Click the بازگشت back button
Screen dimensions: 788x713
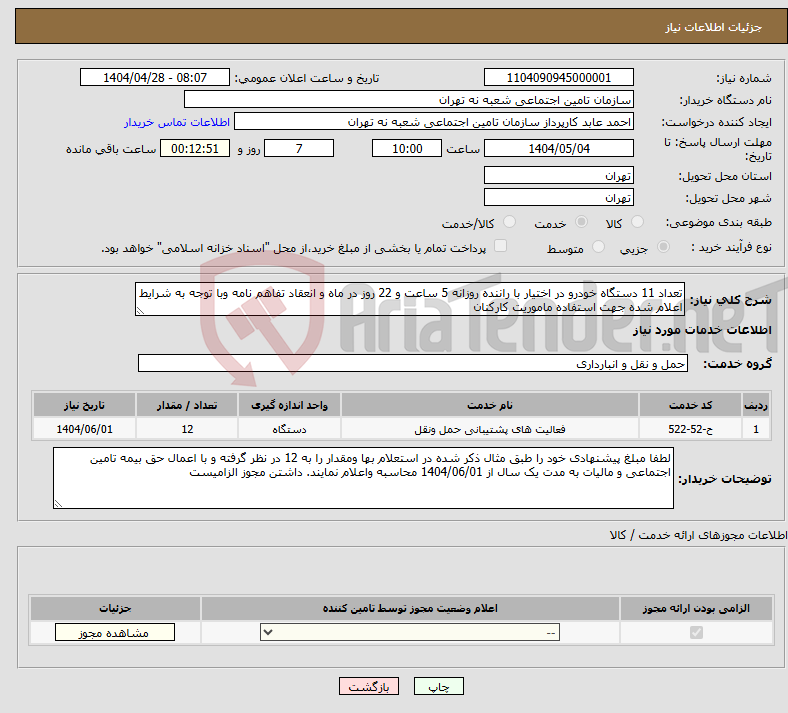click(x=369, y=686)
